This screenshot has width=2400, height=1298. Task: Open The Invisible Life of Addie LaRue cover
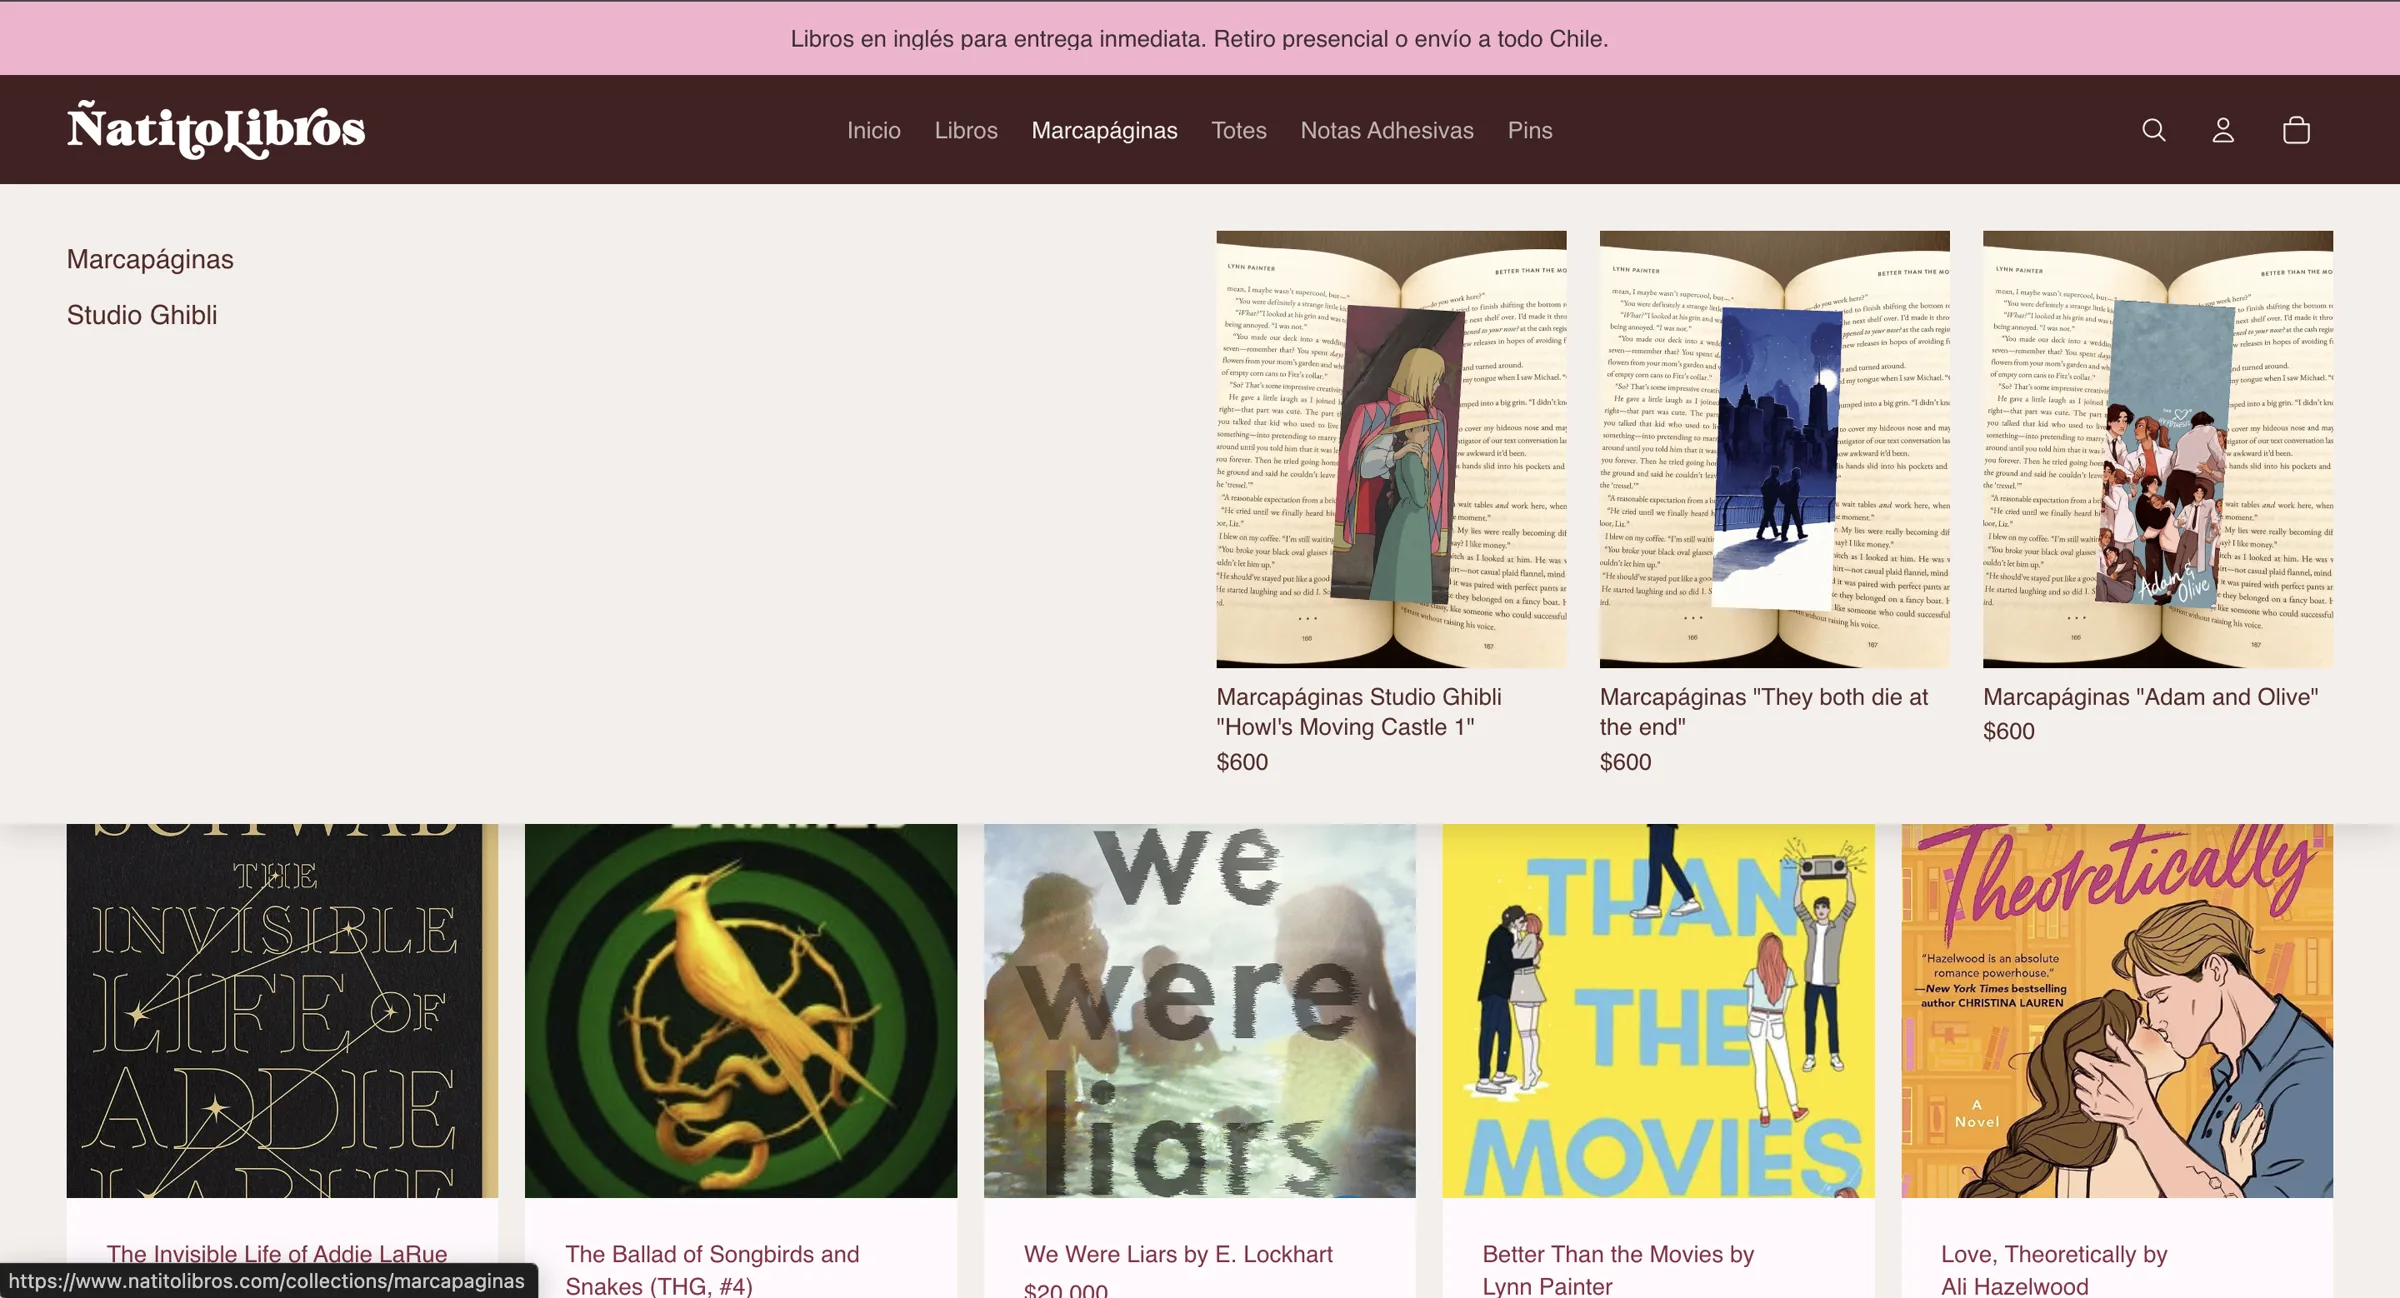coord(282,1010)
